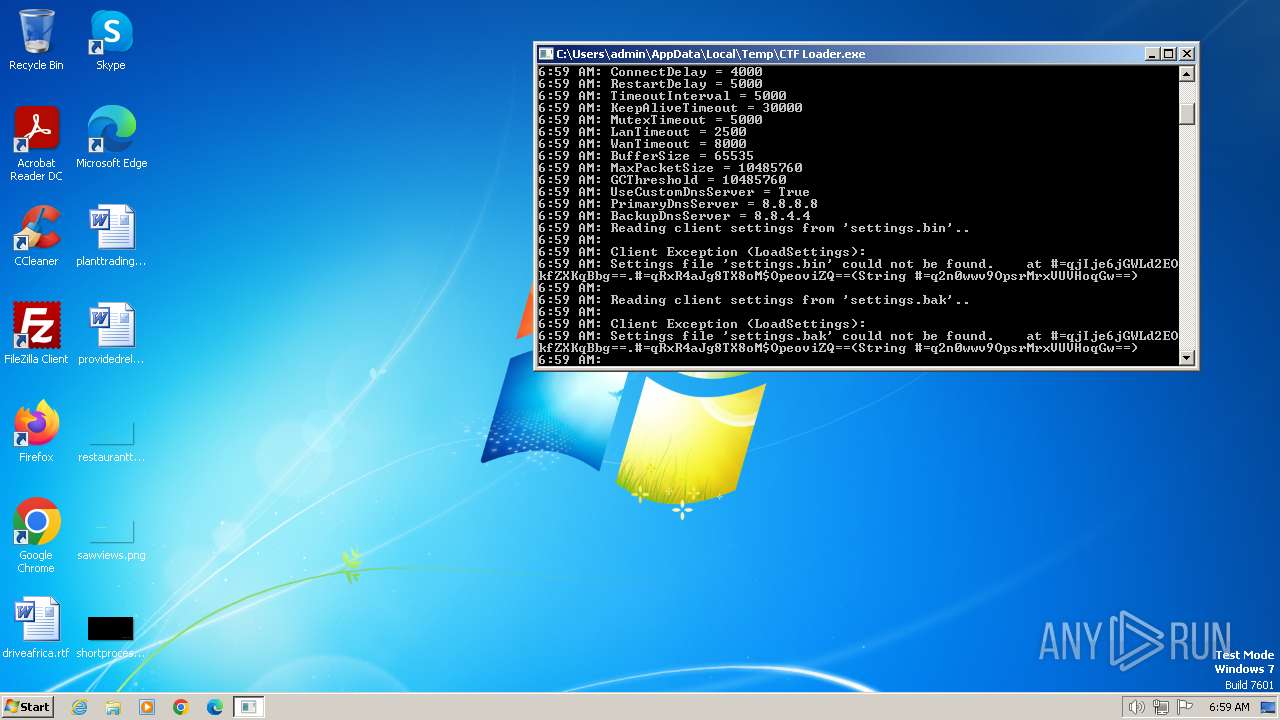Click the 'WanTimeout = 8000' line
This screenshot has height=720, width=1280.
tap(642, 144)
